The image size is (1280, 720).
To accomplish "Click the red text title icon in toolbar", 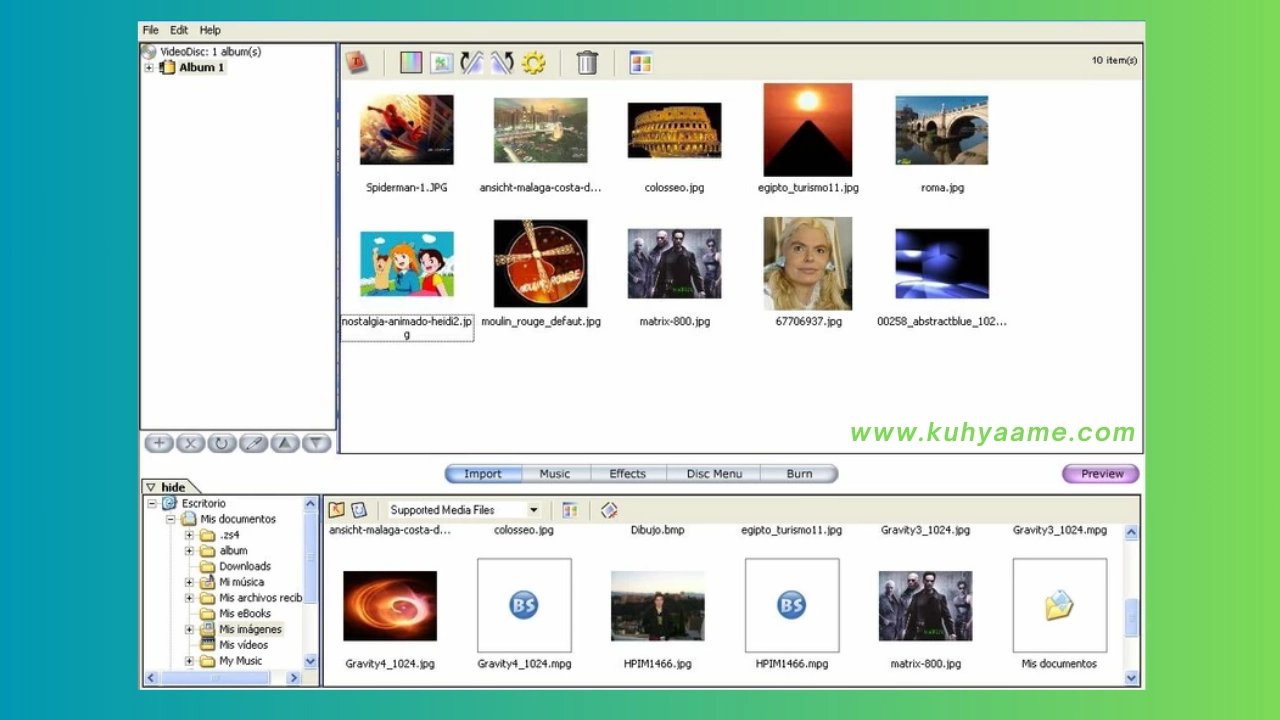I will click(357, 63).
